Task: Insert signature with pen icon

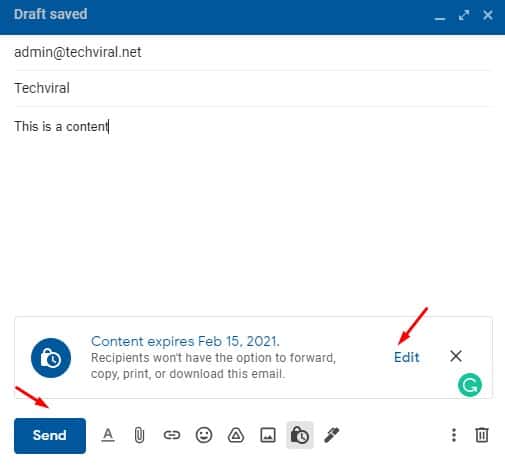Action: [332, 435]
